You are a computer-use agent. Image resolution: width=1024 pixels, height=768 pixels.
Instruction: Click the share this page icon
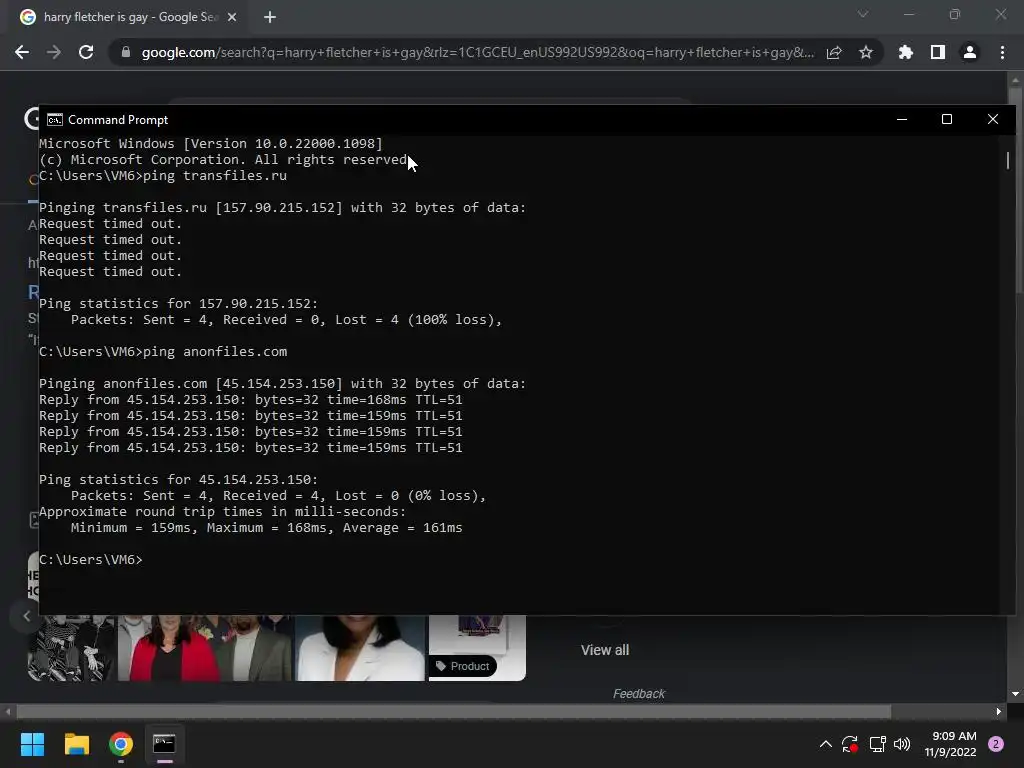coord(834,52)
